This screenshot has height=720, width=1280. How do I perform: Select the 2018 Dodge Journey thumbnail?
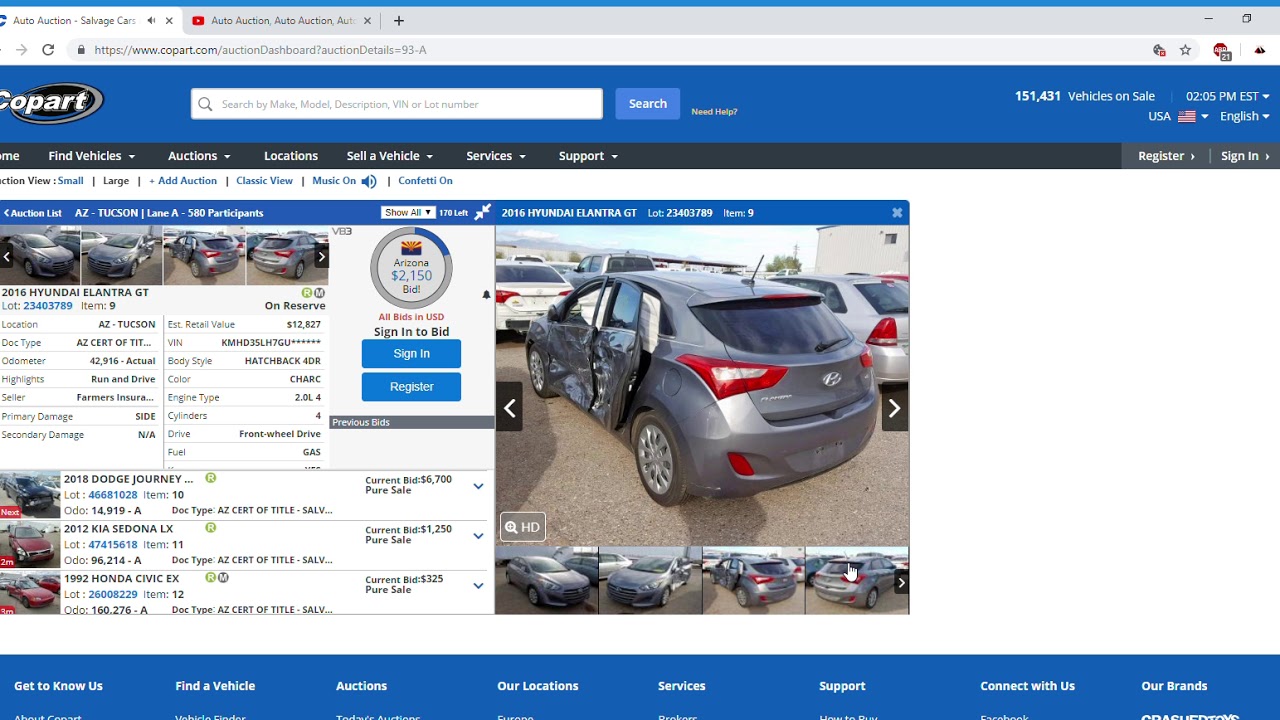tap(30, 494)
